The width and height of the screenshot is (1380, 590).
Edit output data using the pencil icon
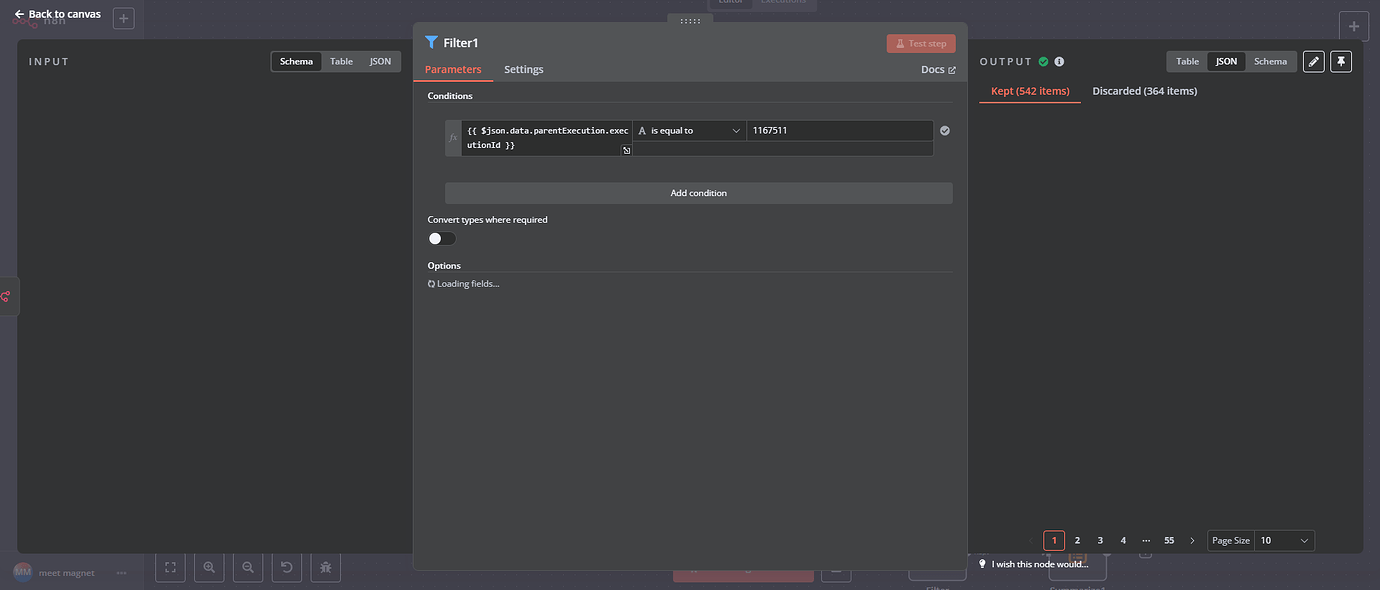pyautogui.click(x=1313, y=61)
